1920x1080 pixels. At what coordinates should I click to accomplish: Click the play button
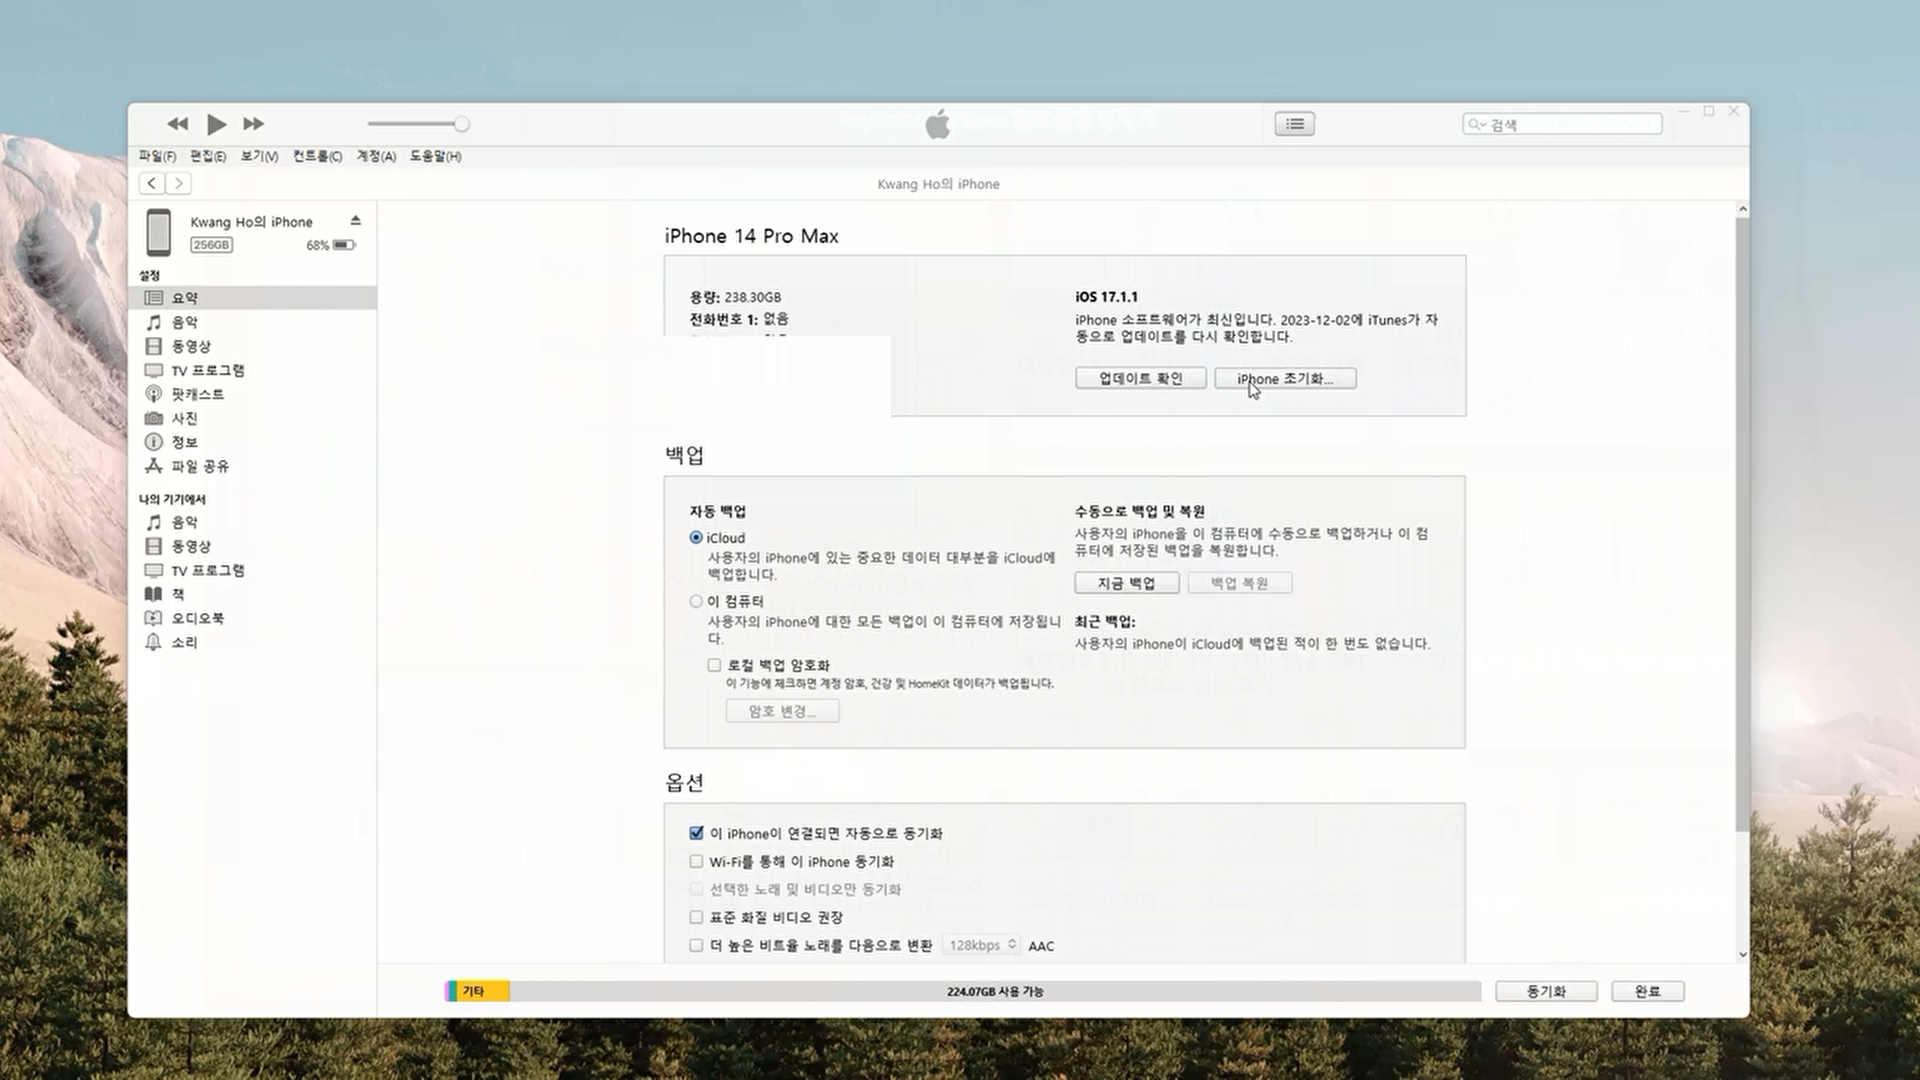pos(216,124)
